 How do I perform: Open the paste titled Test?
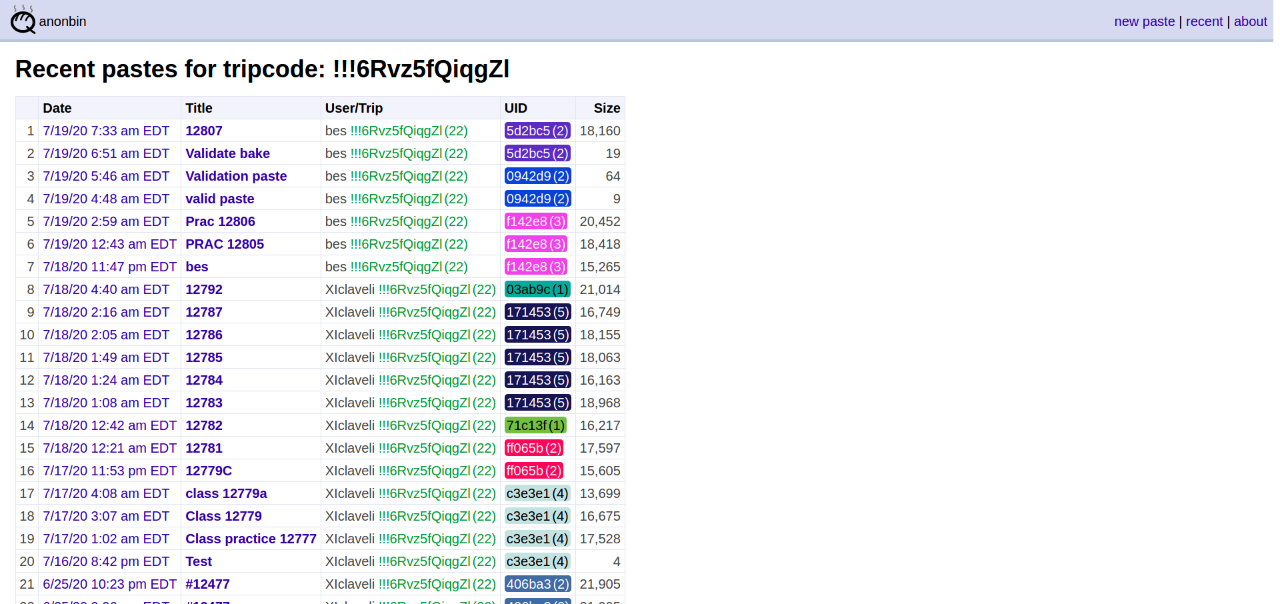(x=199, y=561)
